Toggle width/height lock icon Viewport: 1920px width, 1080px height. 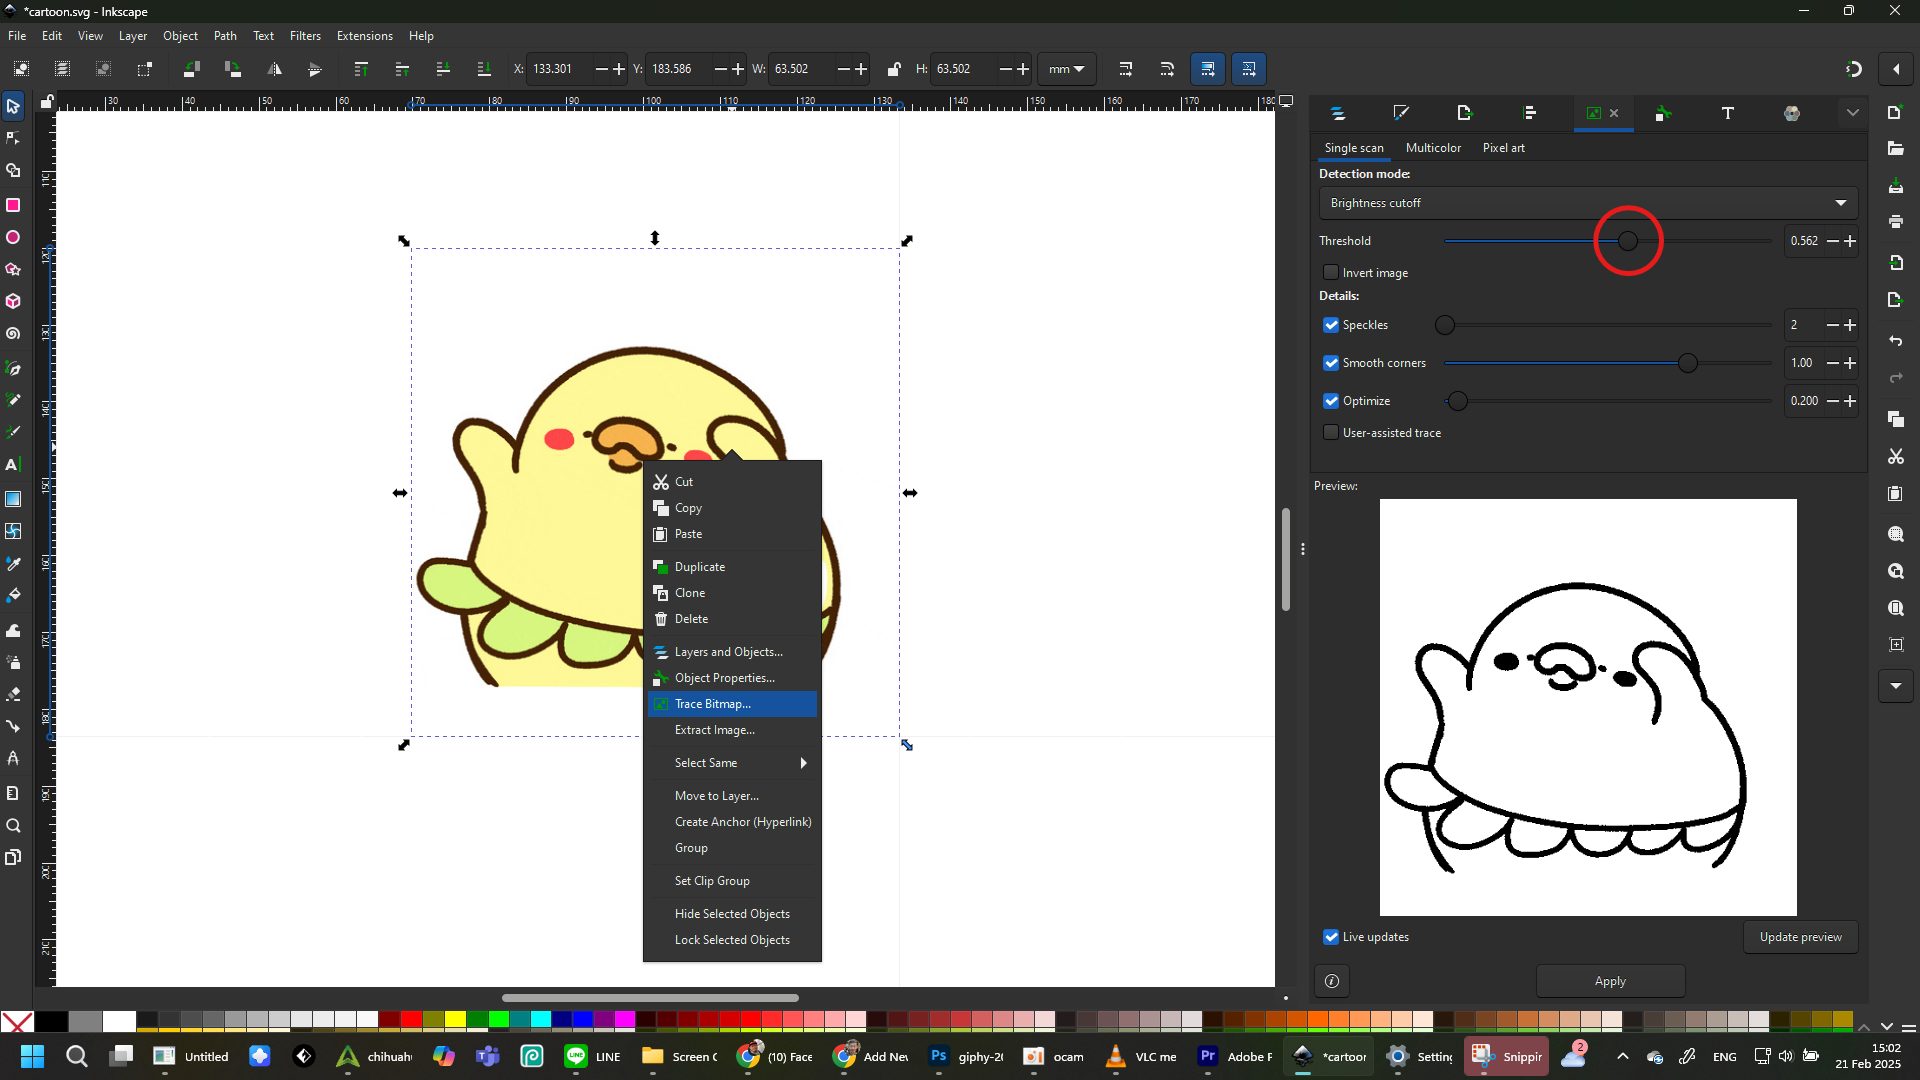pyautogui.click(x=894, y=69)
